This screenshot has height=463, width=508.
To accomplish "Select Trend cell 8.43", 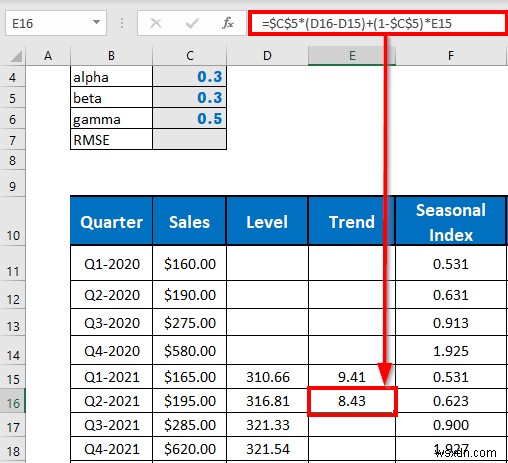I will click(x=352, y=401).
